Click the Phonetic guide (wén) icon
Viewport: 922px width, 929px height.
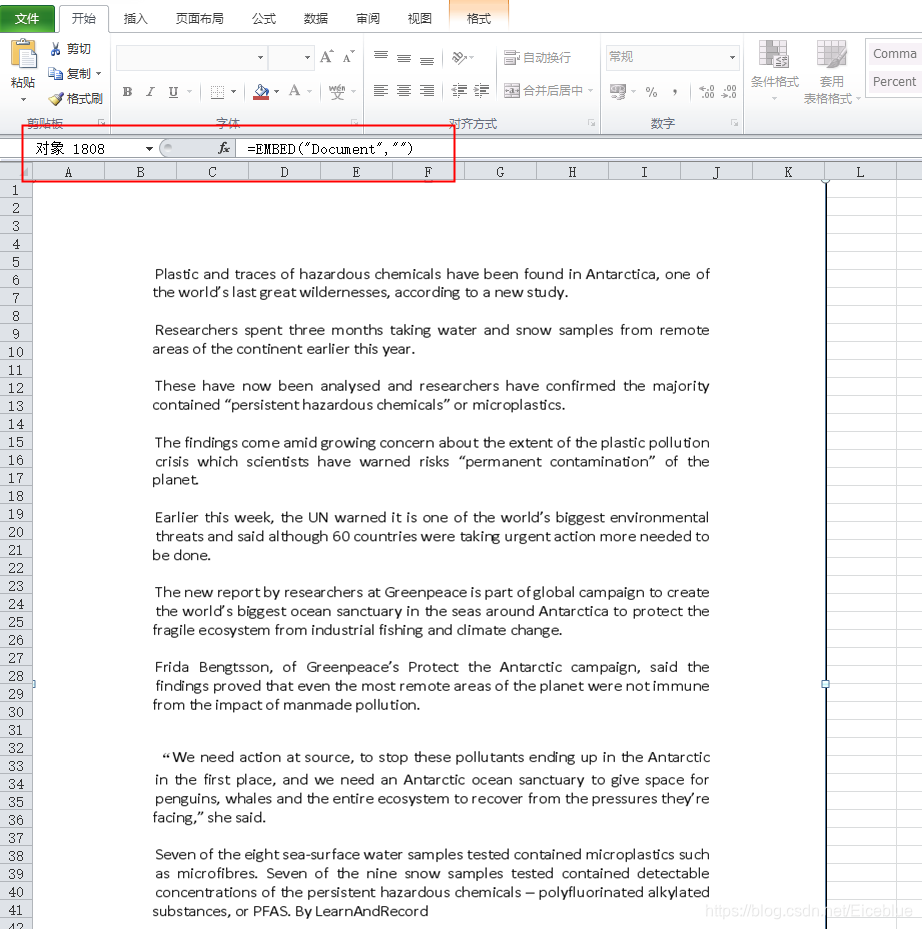click(337, 91)
